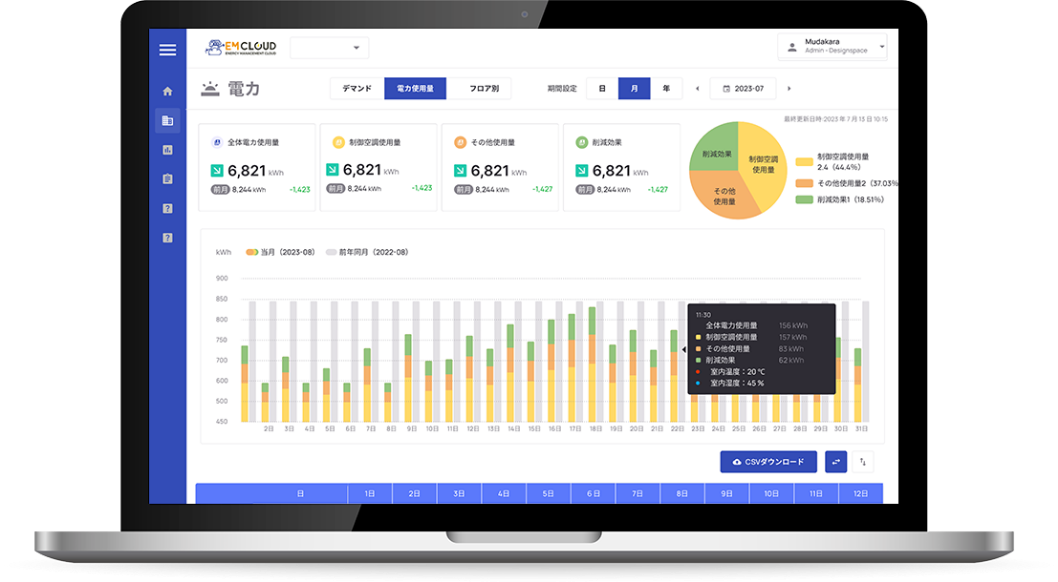Set period to 日 (day)
Screen dimensions: 1058x582
602,88
